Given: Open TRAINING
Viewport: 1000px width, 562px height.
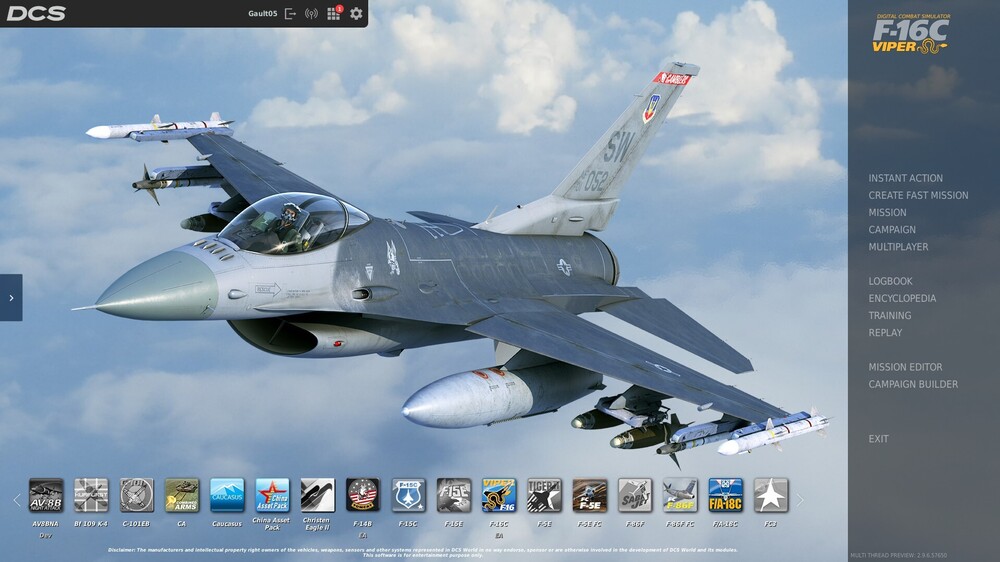Looking at the screenshot, I should pyautogui.click(x=890, y=316).
